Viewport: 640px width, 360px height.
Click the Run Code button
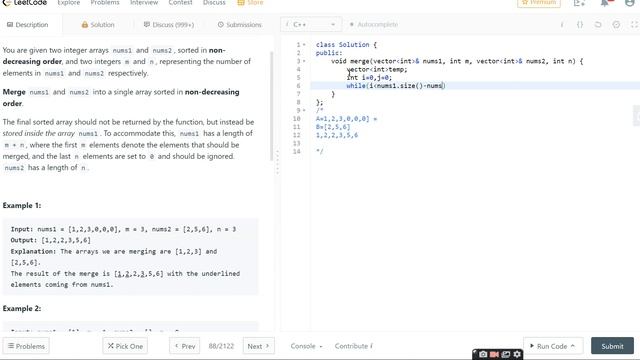[x=553, y=346]
